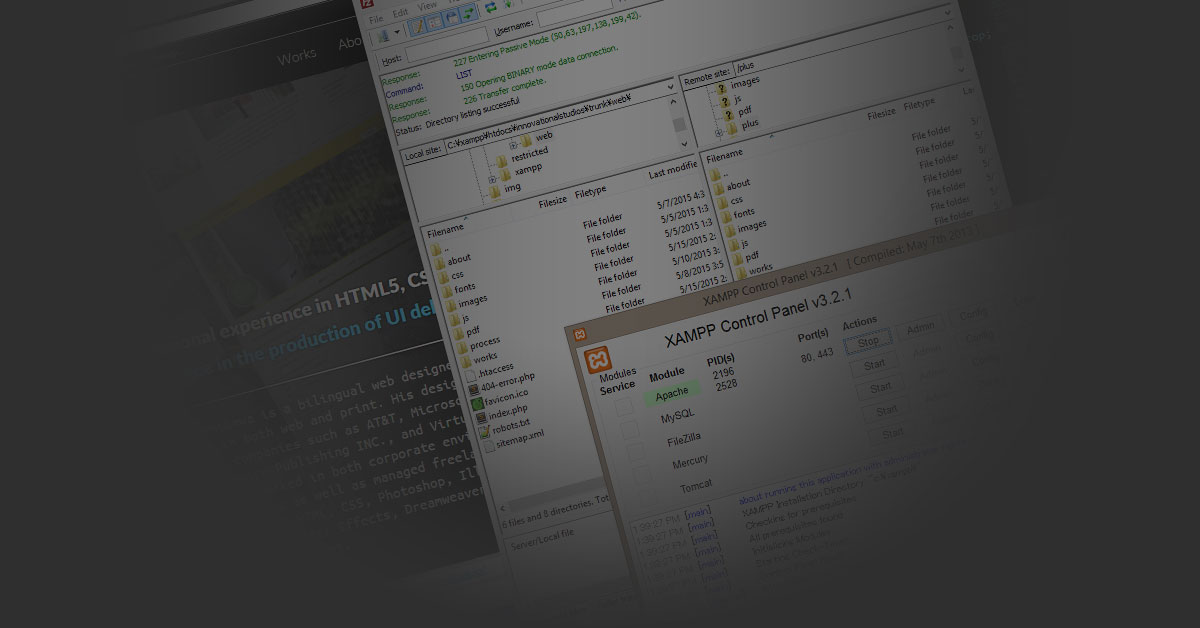1200x628 pixels.
Task: Start the MySQL module in XAMPP
Action: point(874,366)
